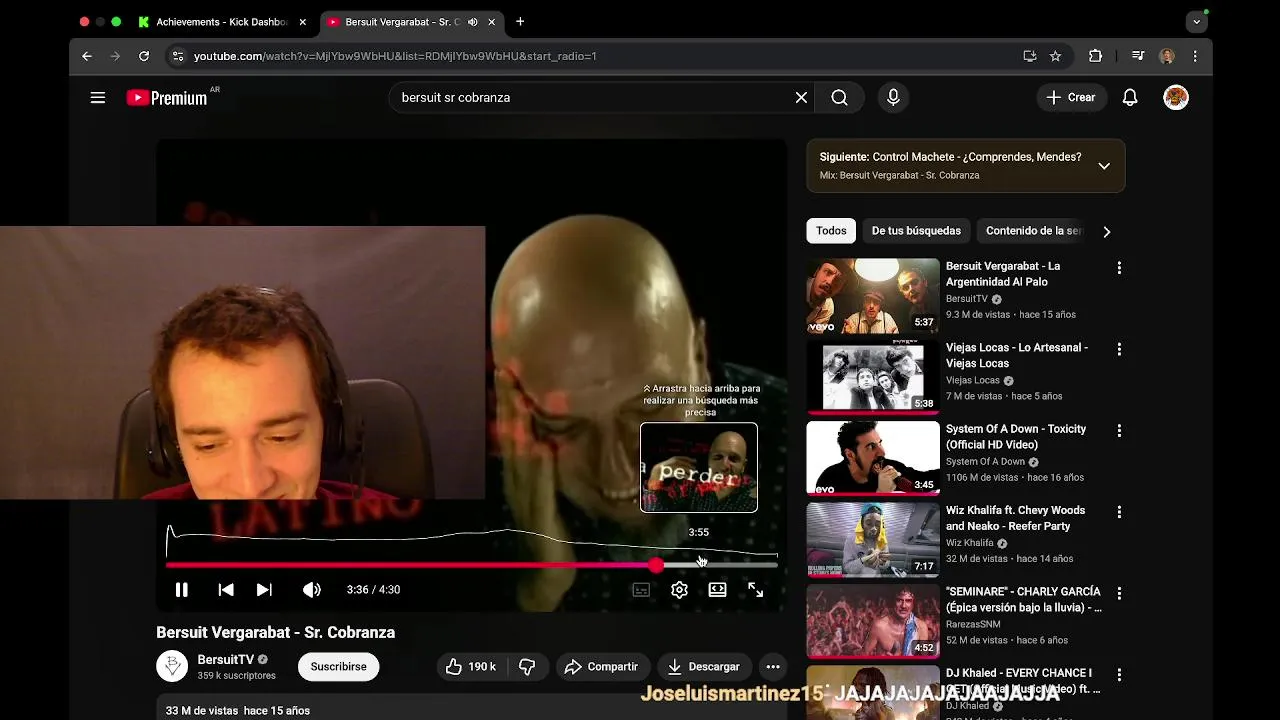Open YouTube notifications bell

tap(1130, 97)
